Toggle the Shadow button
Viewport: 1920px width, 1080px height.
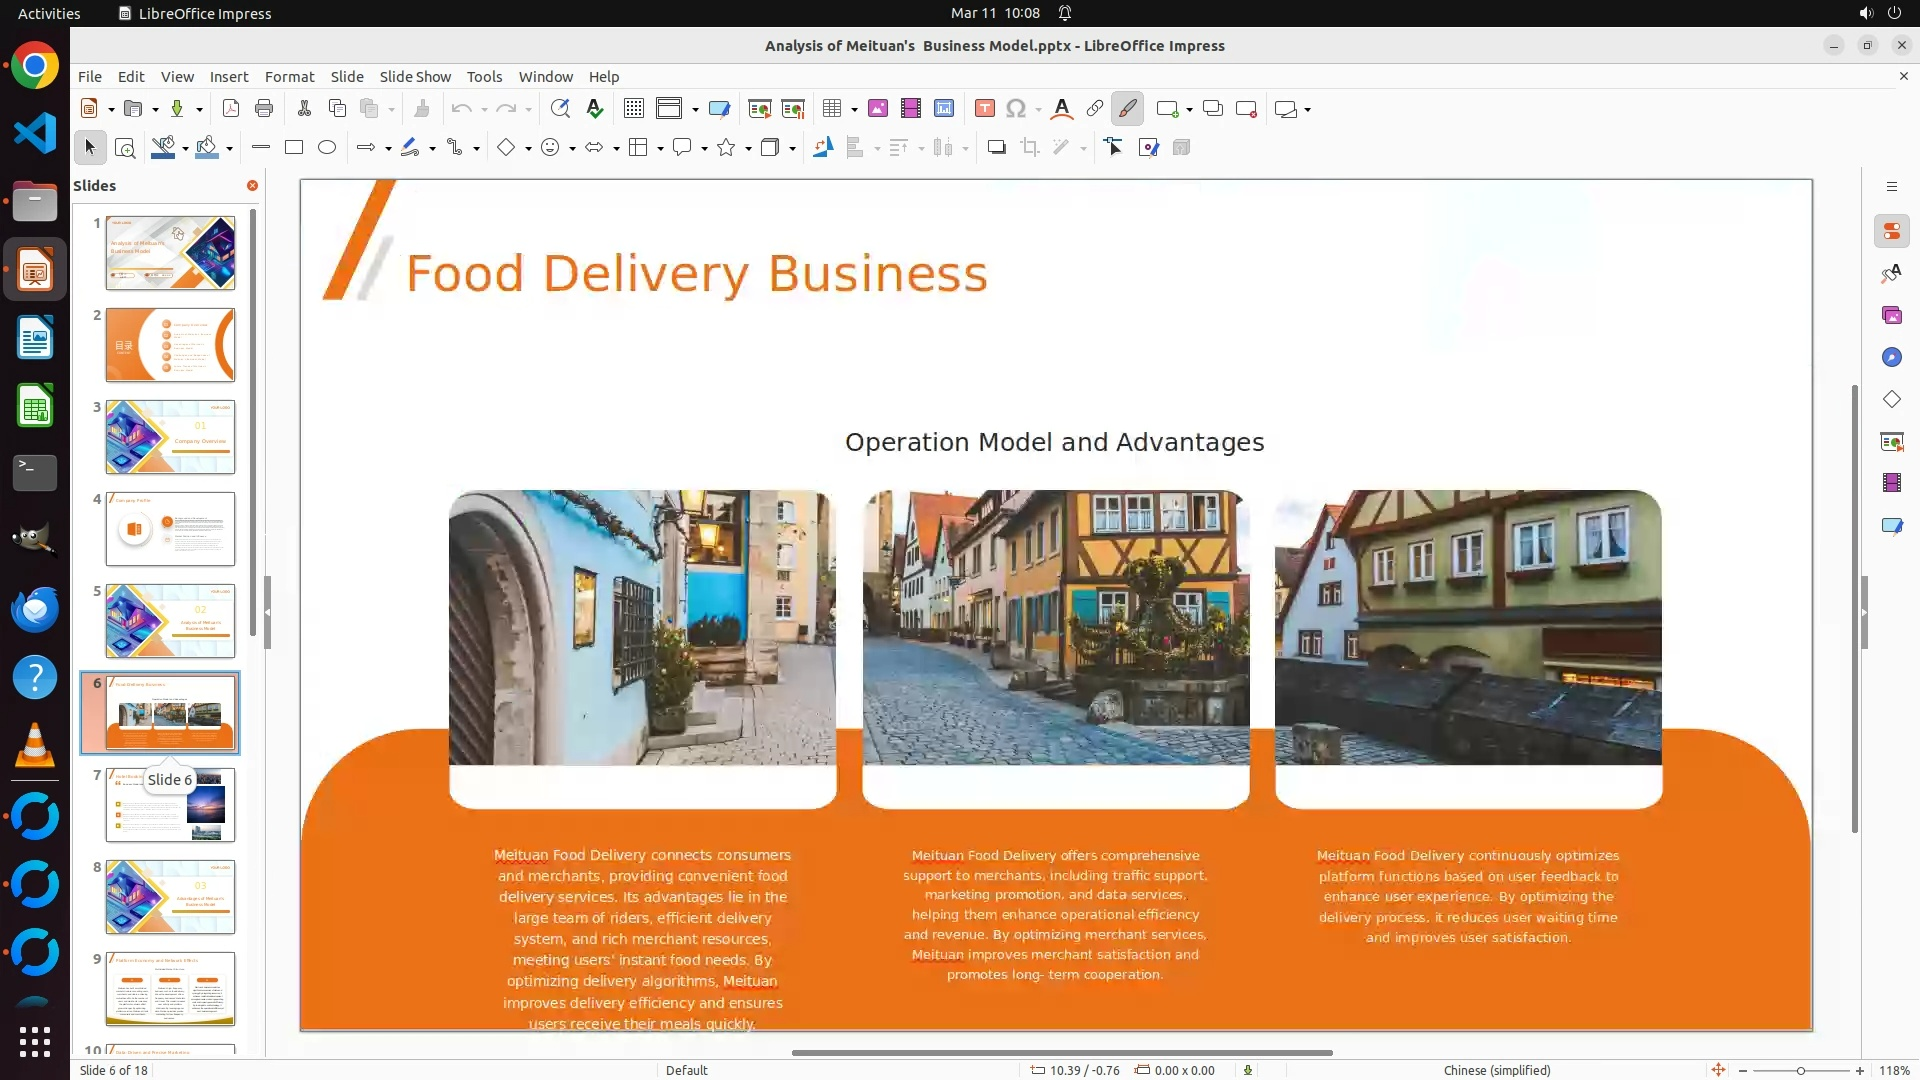click(x=996, y=148)
